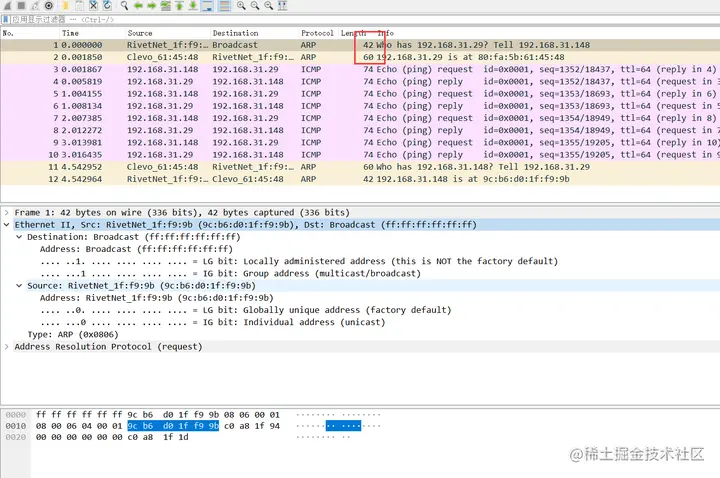The image size is (720, 478).
Task: Select packet 5 at time 1.004155
Action: pos(360,94)
